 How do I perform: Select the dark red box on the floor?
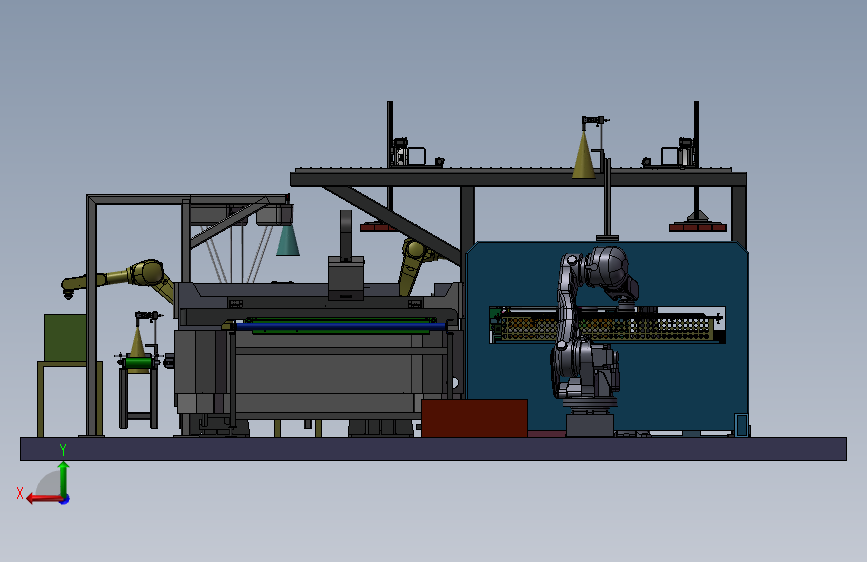point(474,418)
